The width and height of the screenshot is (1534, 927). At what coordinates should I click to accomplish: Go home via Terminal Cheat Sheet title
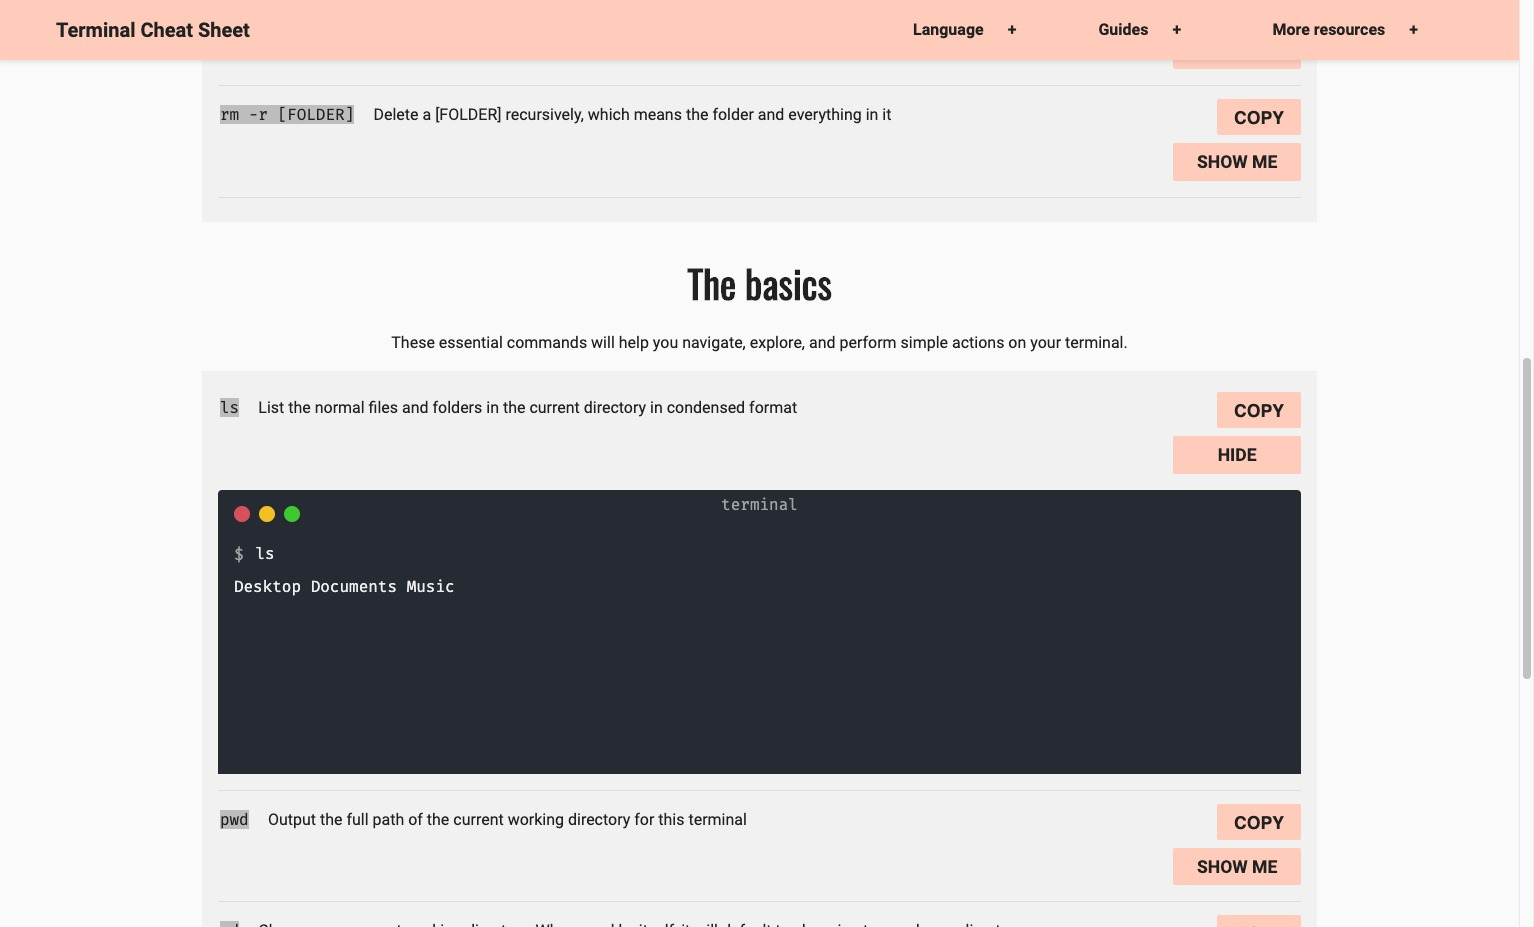(x=152, y=29)
